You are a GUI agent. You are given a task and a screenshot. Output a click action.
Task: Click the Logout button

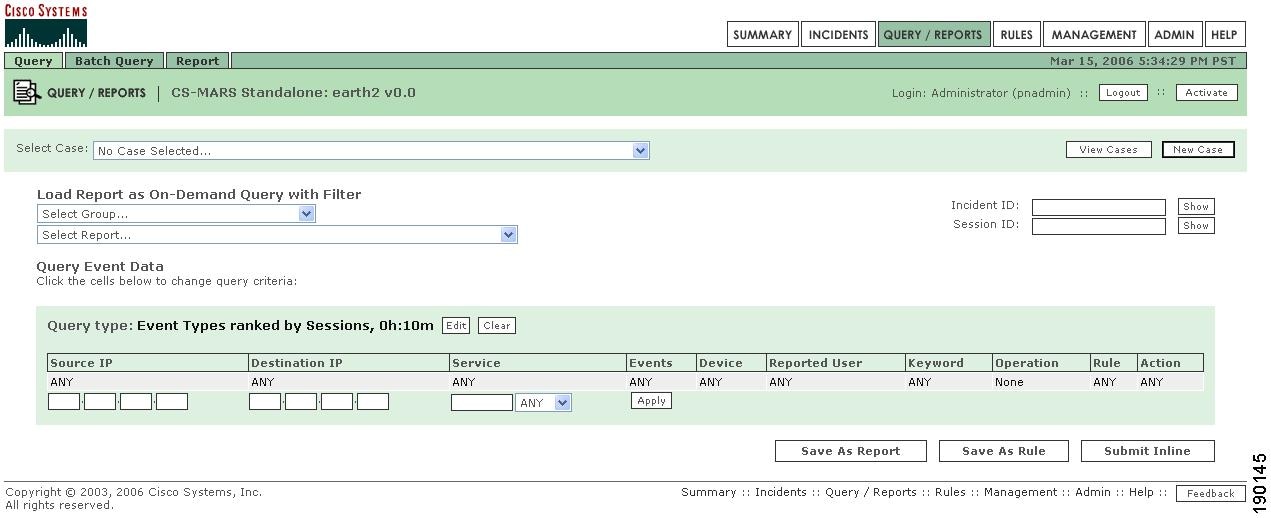pyautogui.click(x=1123, y=93)
